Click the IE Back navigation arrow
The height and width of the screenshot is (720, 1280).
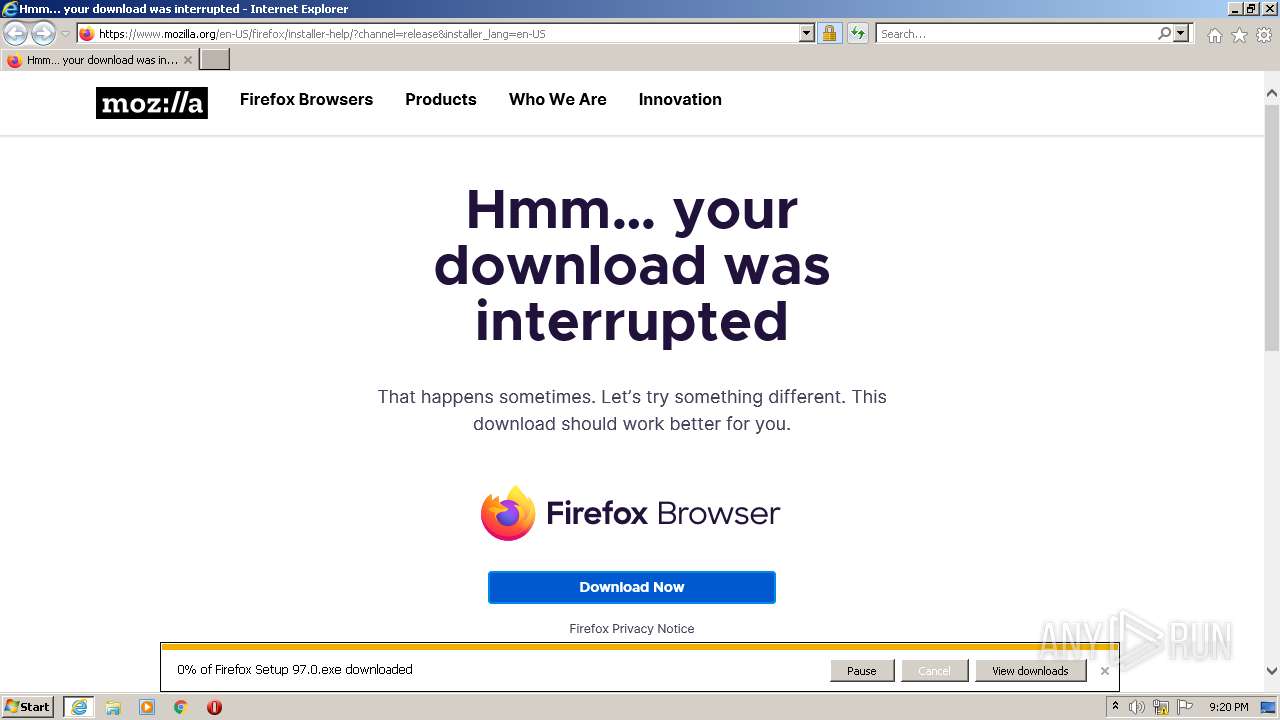16,33
